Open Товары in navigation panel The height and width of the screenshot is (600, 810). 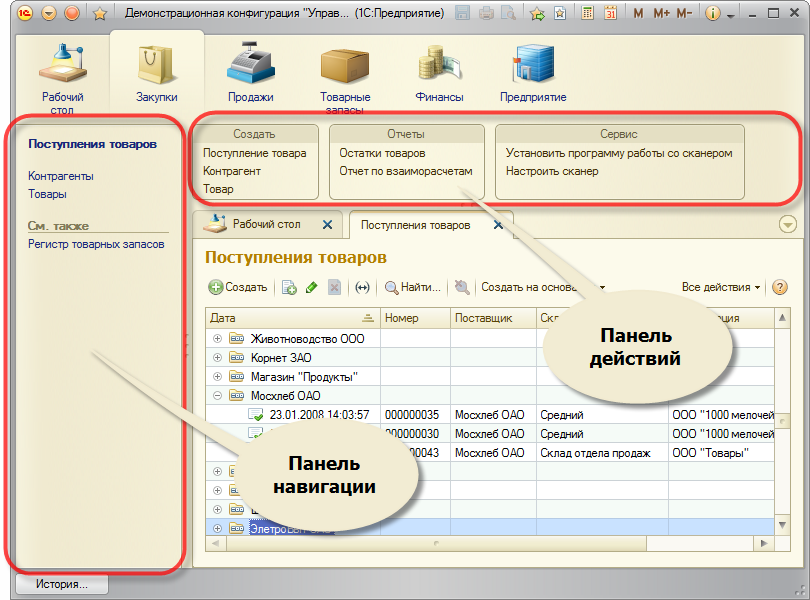coord(48,194)
